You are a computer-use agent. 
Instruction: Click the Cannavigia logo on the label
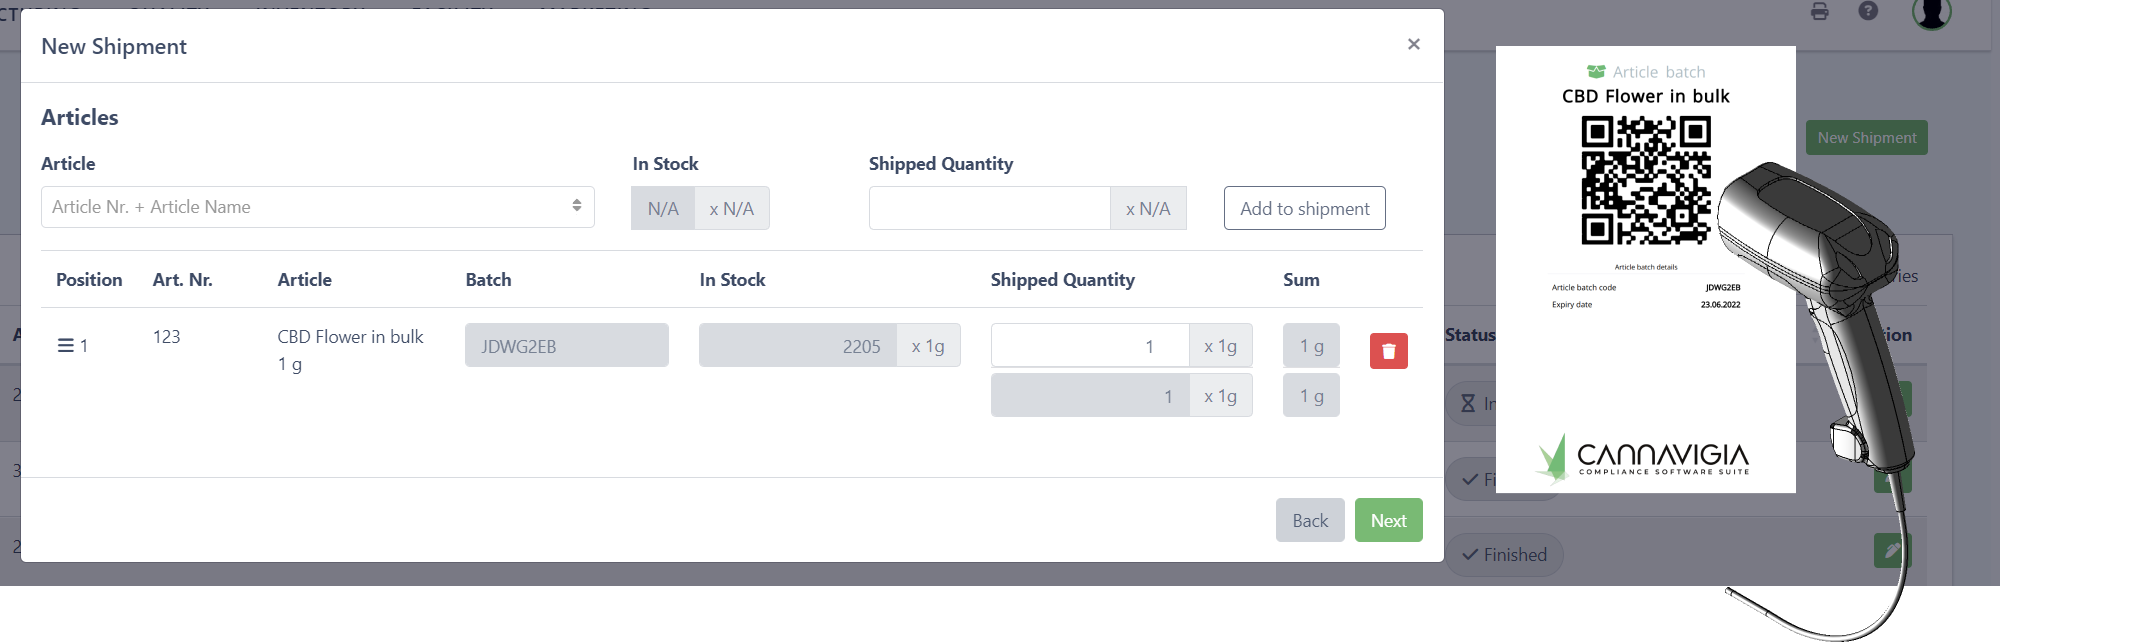(1642, 458)
